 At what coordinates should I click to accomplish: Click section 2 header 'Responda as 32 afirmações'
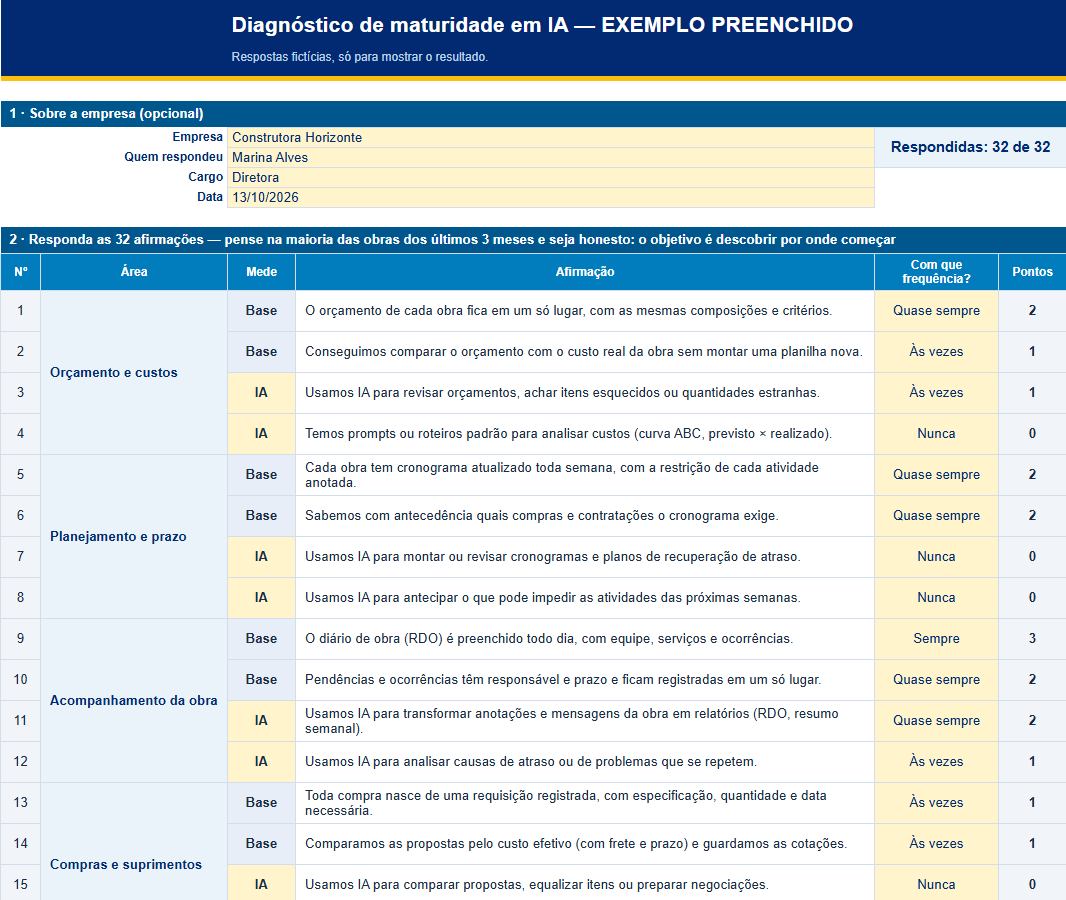point(533,239)
